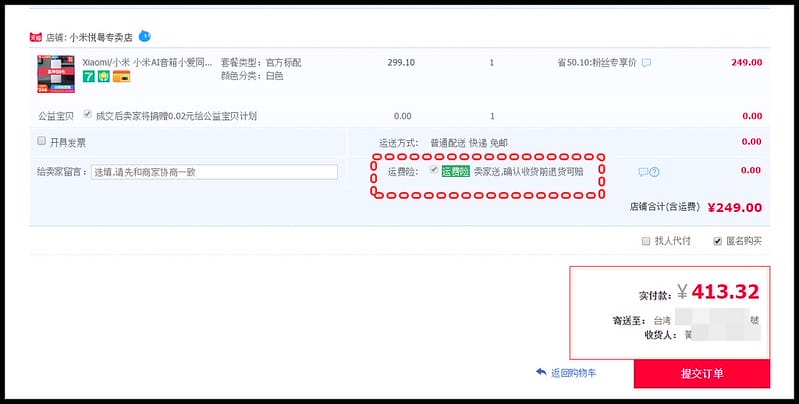
Task: Go back via 返回购物车 link
Action: click(x=573, y=373)
